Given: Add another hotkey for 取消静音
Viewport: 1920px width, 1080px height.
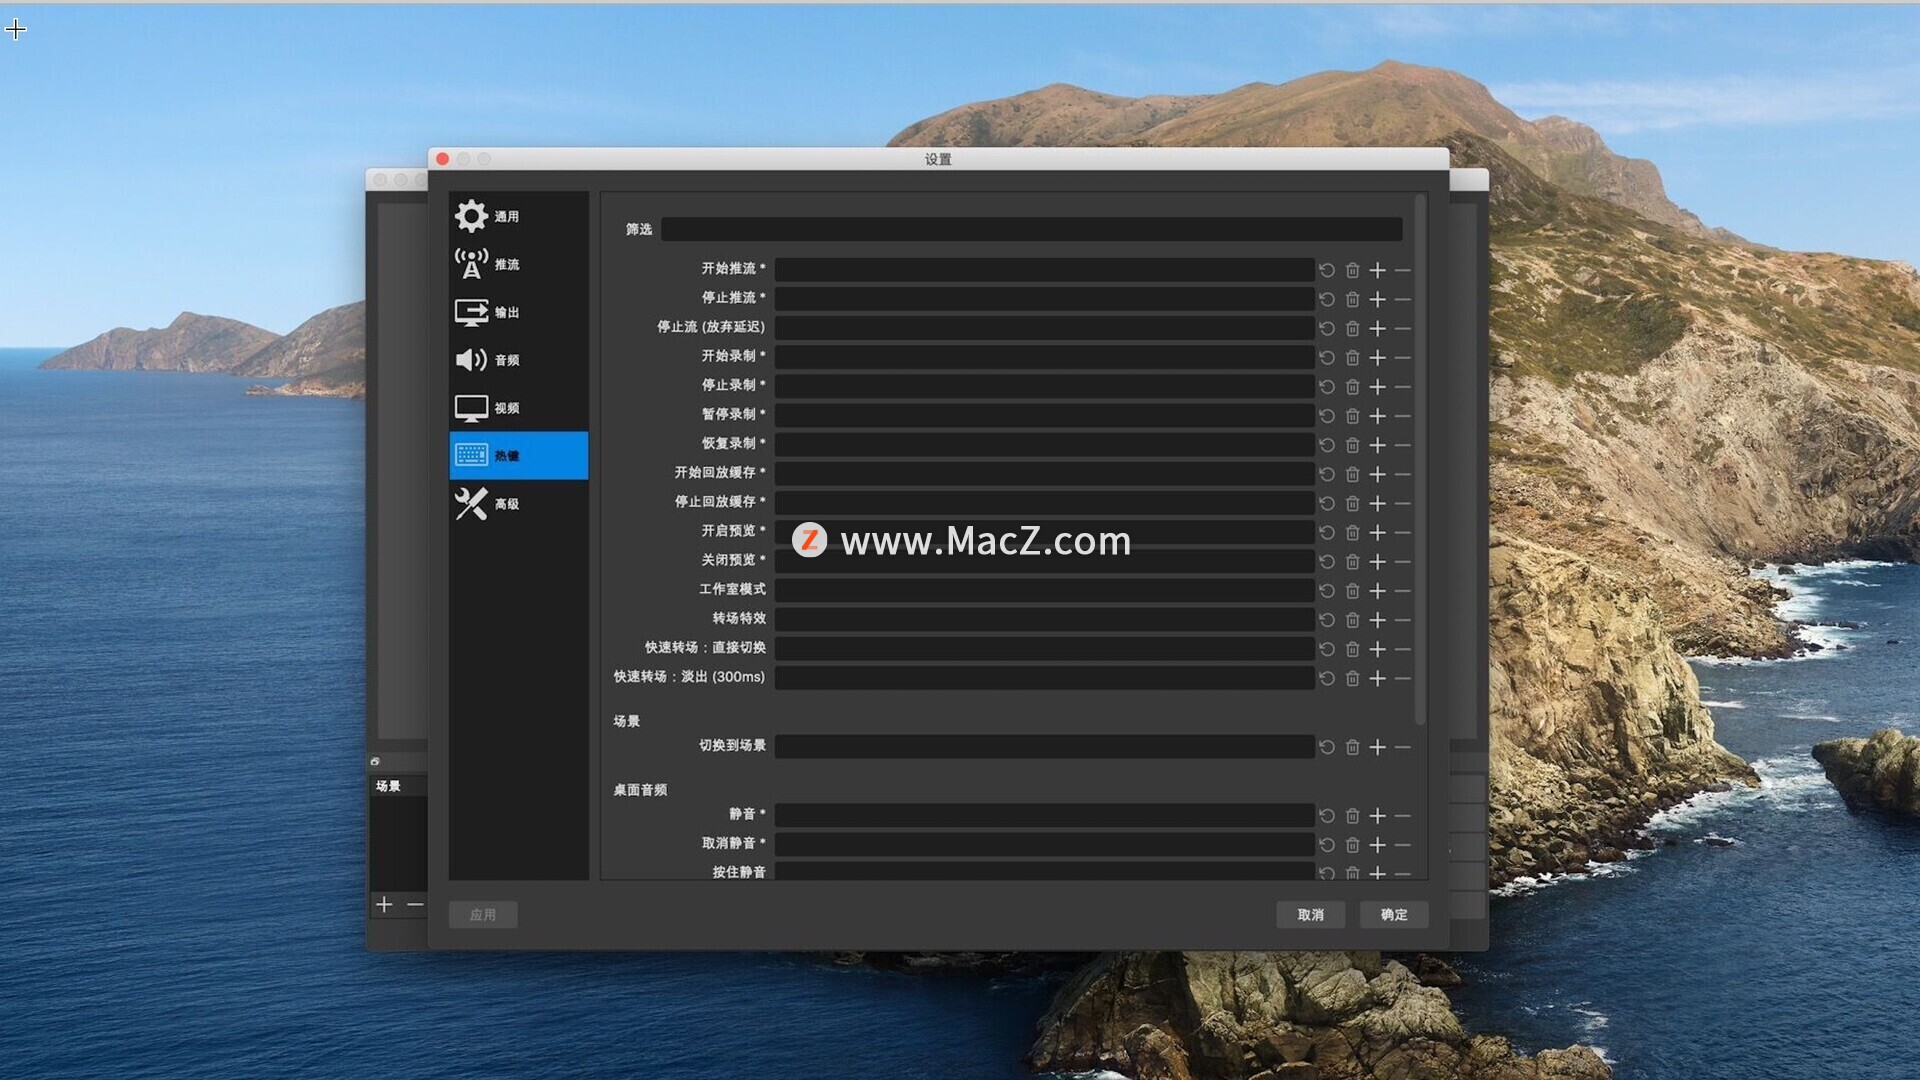Looking at the screenshot, I should 1377,845.
